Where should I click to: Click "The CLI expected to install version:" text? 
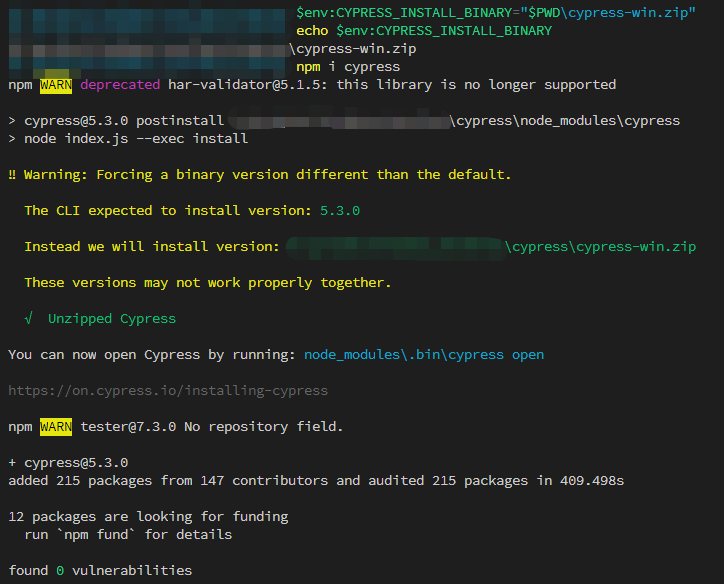(168, 211)
